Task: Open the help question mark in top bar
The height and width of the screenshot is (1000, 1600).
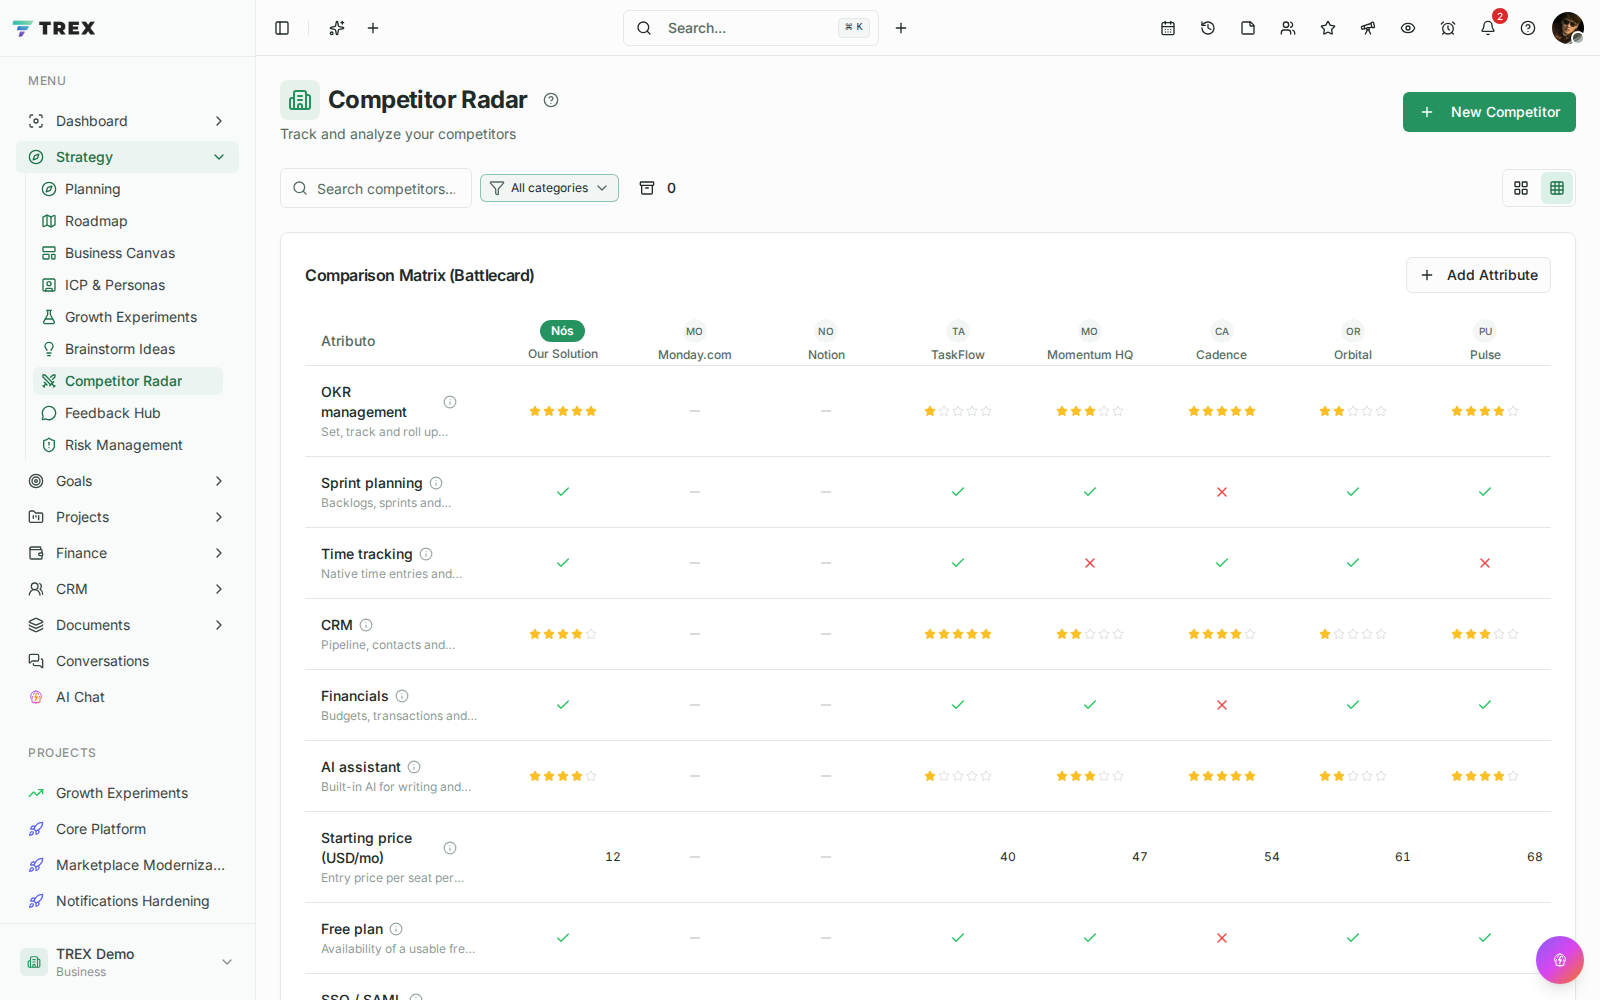Action: 1528,28
